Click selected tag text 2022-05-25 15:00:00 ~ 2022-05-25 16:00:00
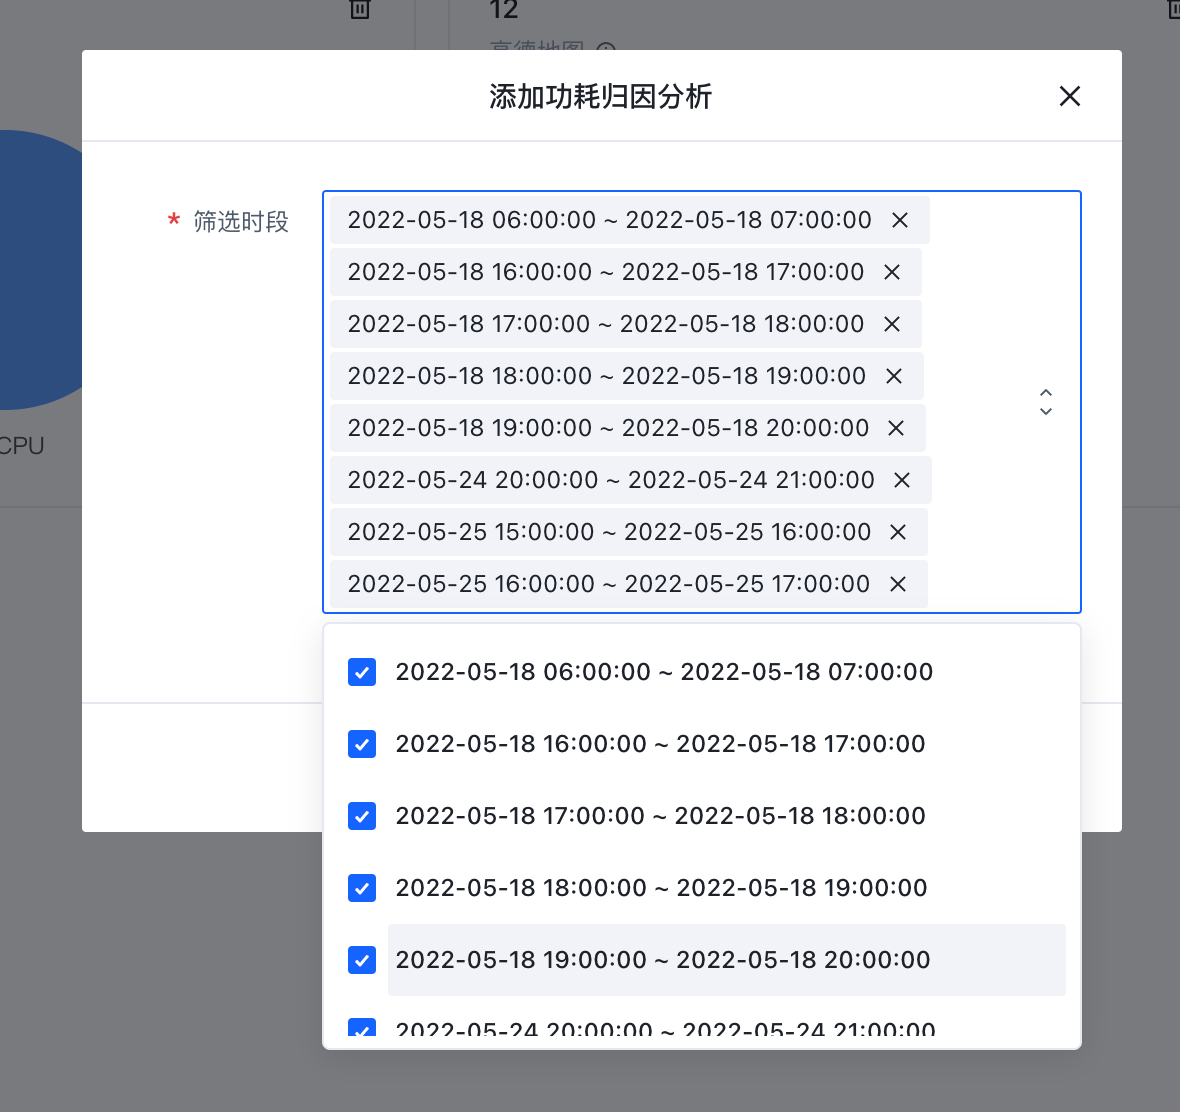1180x1112 pixels. pos(609,532)
